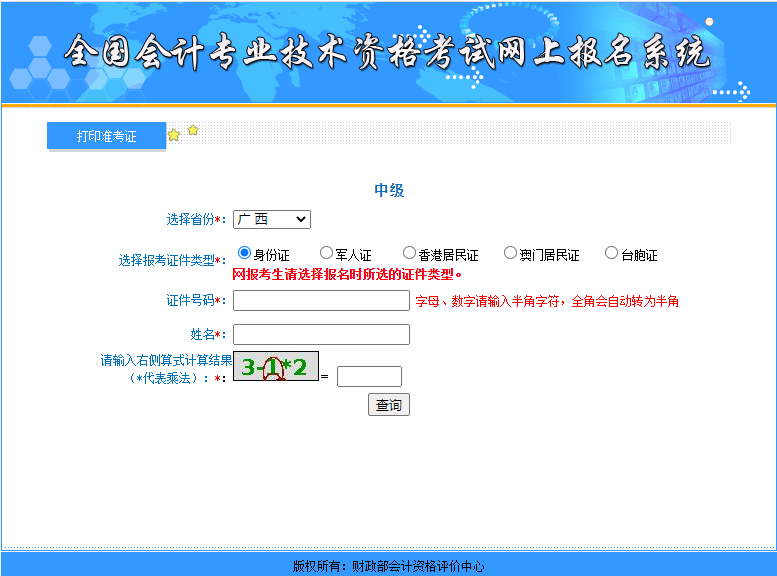
Task: Click the larger yellow star icon
Action: tap(174, 135)
